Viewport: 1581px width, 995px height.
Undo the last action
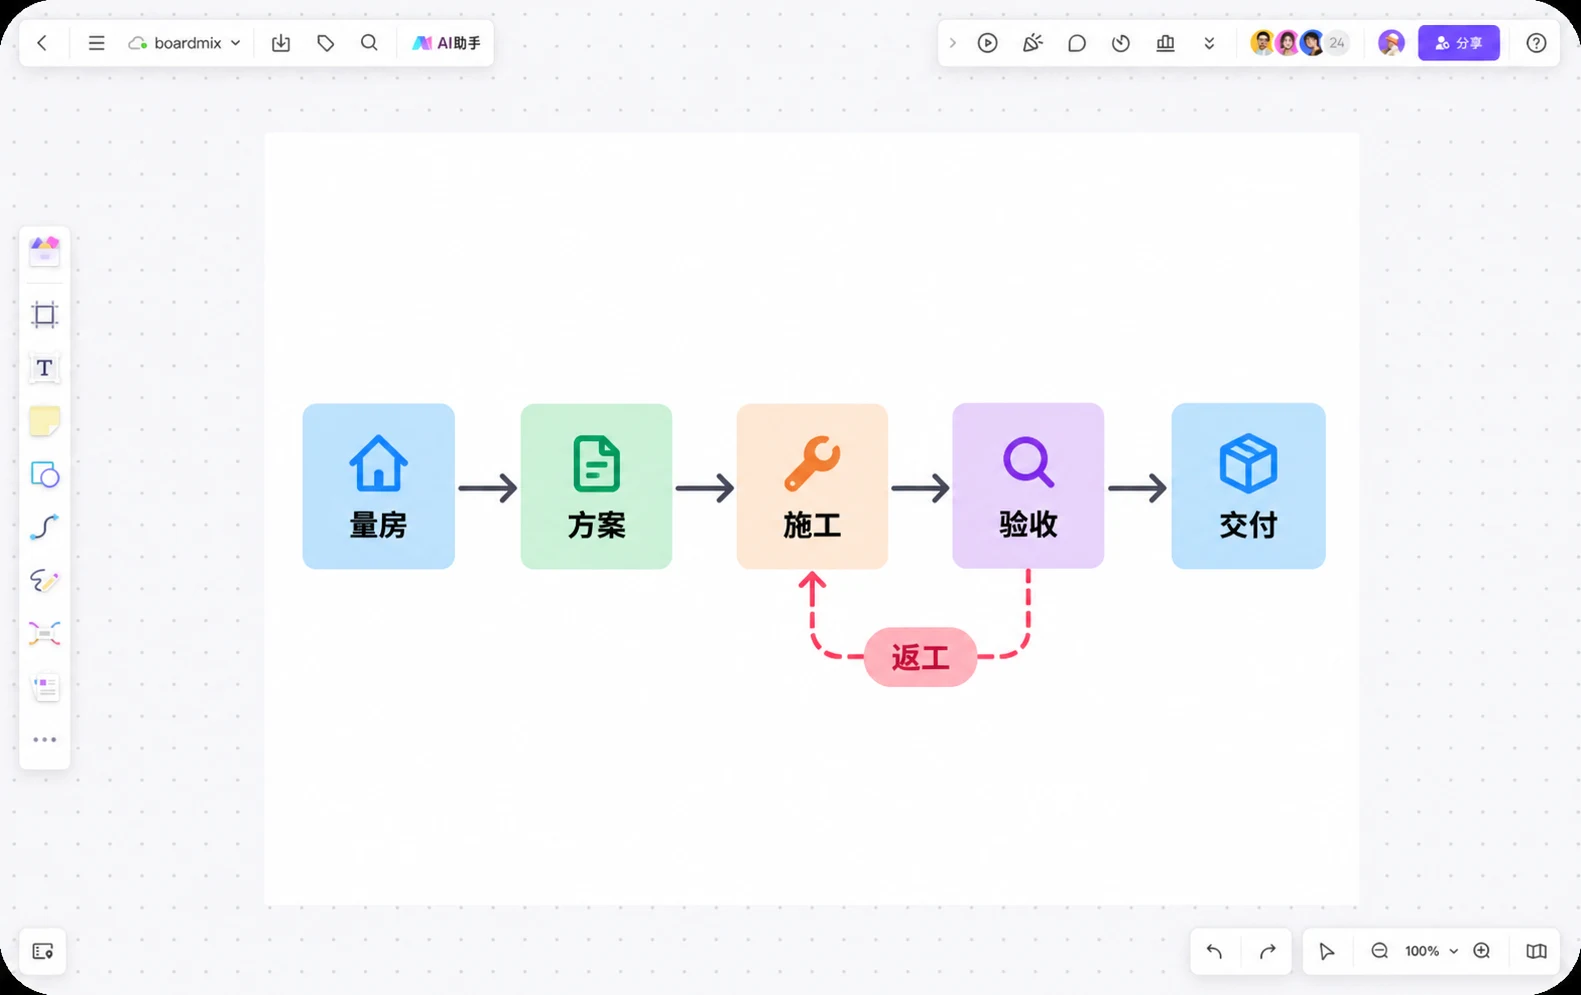[x=1215, y=951]
